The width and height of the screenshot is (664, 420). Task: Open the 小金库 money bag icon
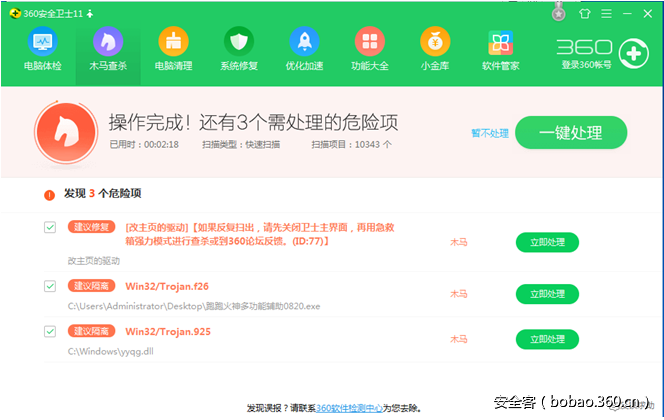[434, 43]
